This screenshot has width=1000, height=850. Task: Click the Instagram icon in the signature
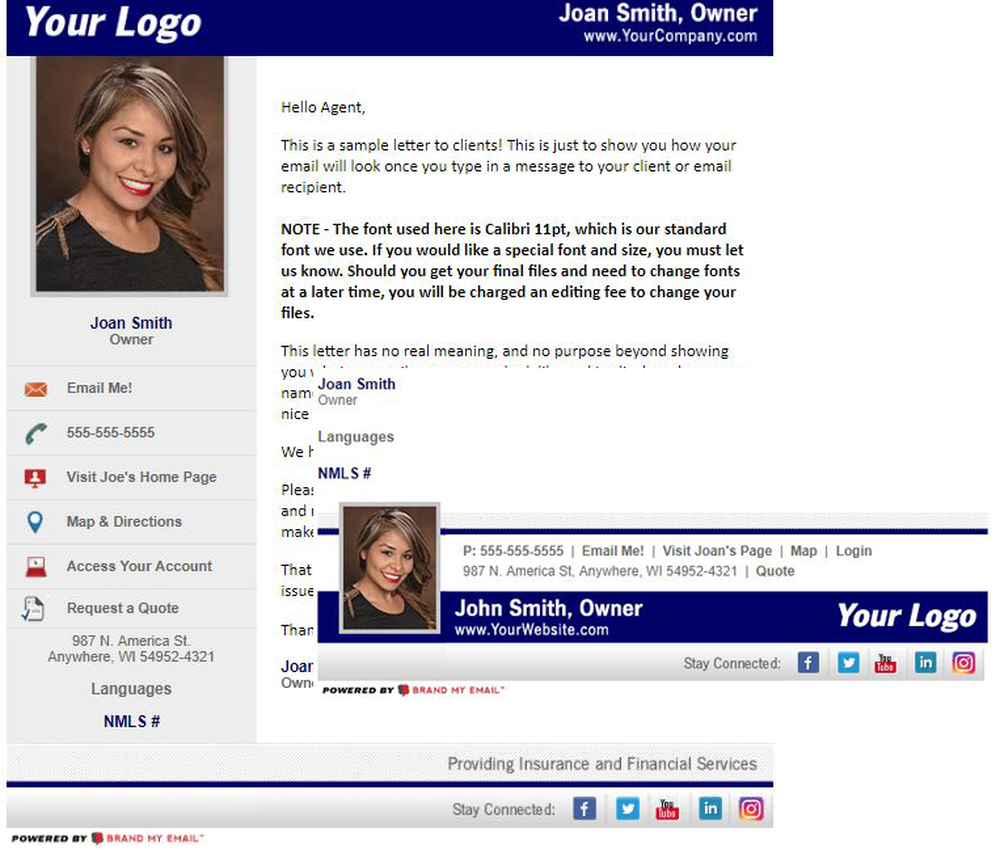[964, 662]
